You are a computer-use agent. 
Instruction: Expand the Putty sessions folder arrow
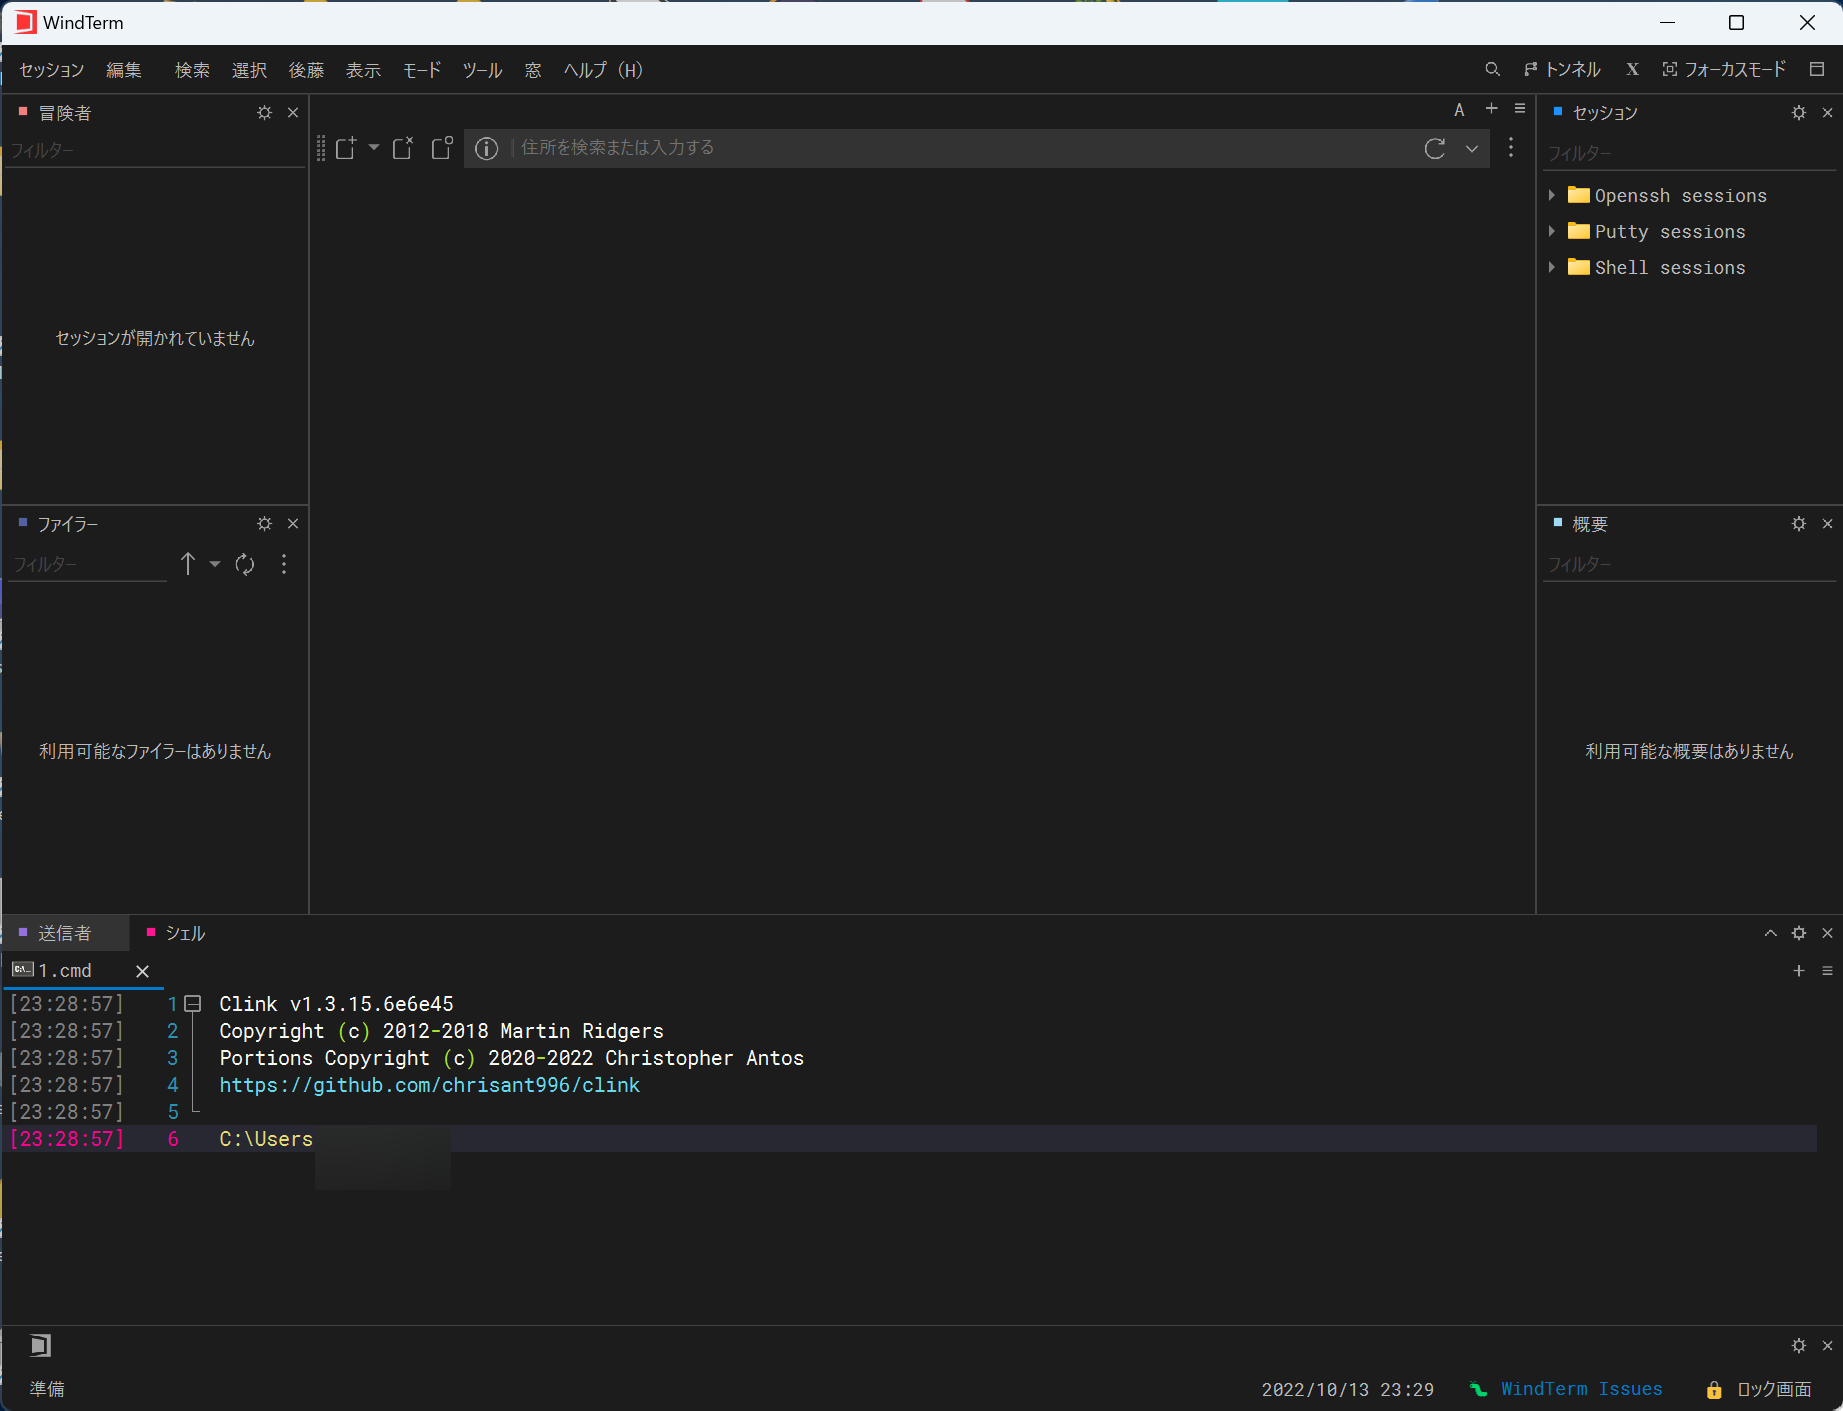[x=1552, y=231]
